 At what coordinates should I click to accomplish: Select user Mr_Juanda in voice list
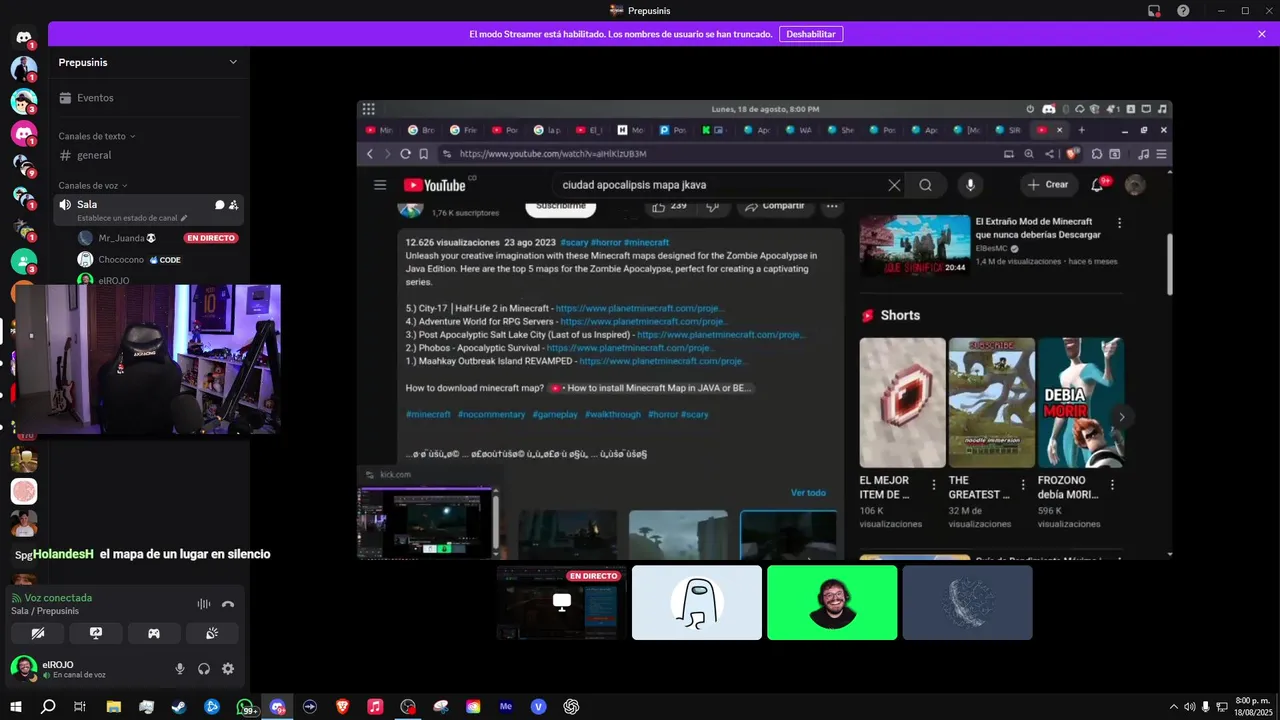click(148, 238)
